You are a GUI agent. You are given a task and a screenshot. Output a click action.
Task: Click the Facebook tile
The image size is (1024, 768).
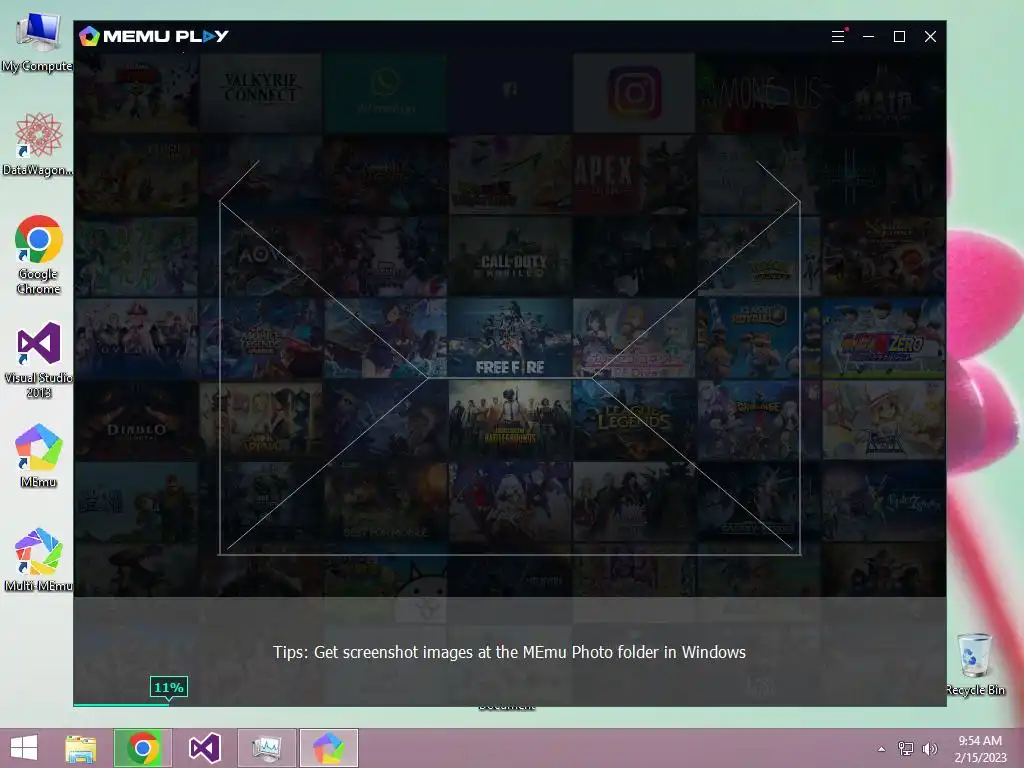[x=510, y=92]
